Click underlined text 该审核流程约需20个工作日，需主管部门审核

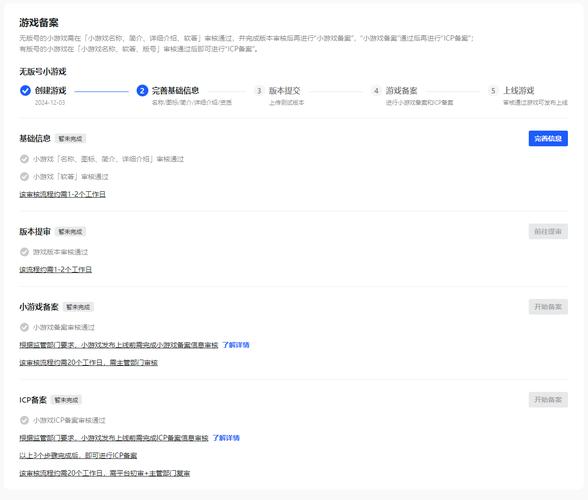click(88, 362)
